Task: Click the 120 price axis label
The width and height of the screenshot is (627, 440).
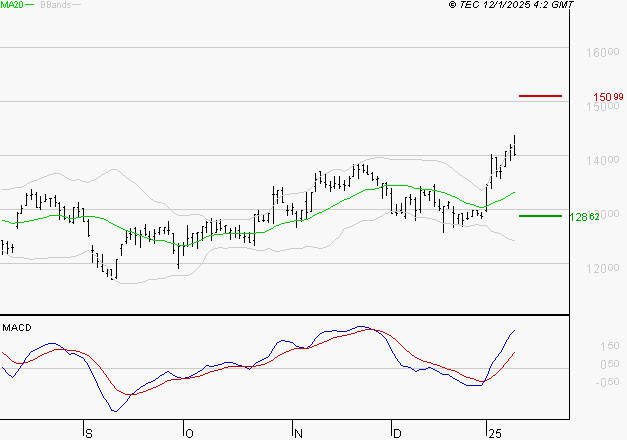Action: point(603,268)
